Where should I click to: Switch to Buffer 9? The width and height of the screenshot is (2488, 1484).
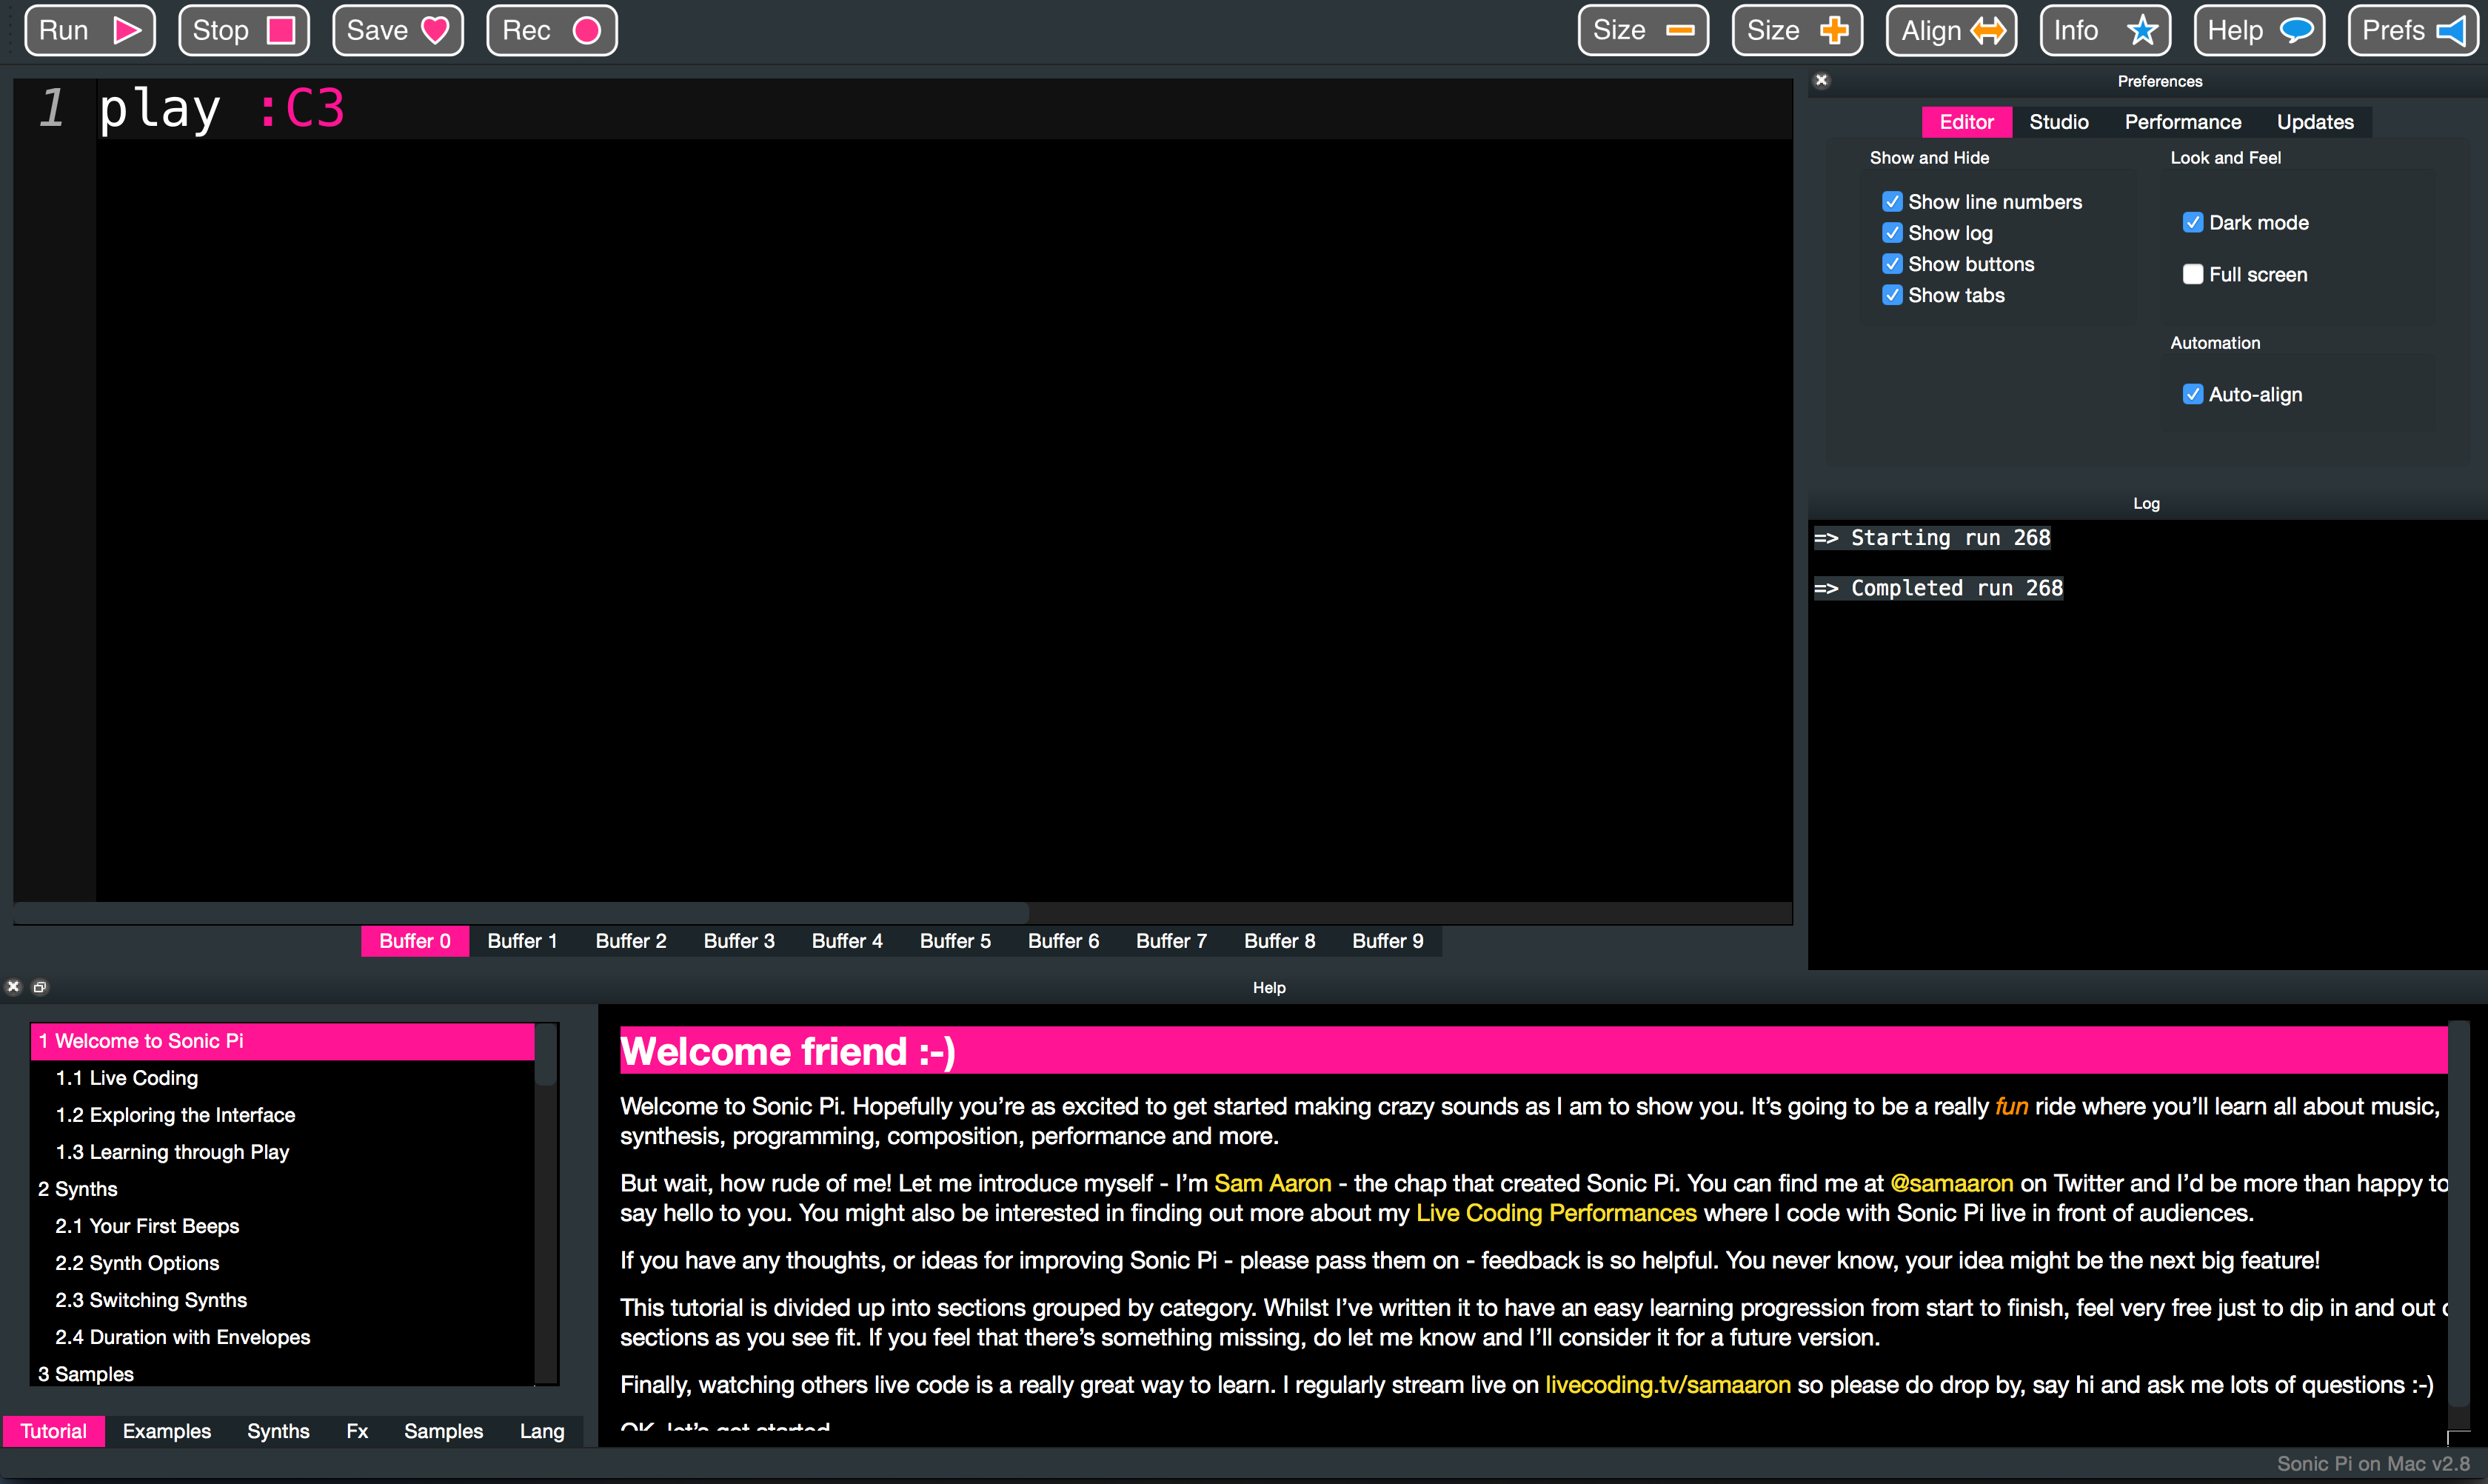click(x=1388, y=941)
